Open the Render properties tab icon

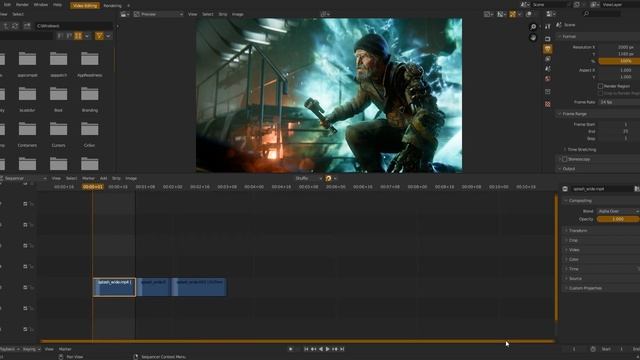tap(548, 39)
